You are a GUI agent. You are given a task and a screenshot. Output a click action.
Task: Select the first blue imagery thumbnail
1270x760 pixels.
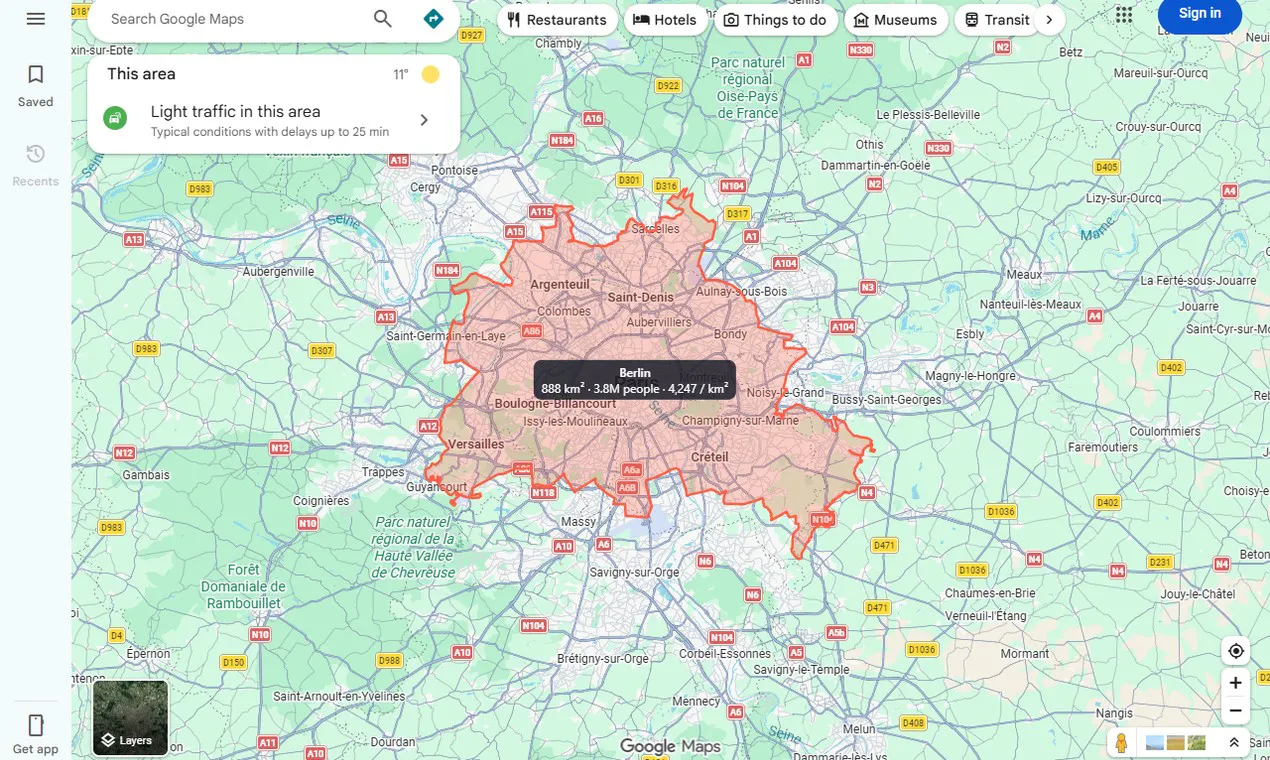[x=1155, y=743]
